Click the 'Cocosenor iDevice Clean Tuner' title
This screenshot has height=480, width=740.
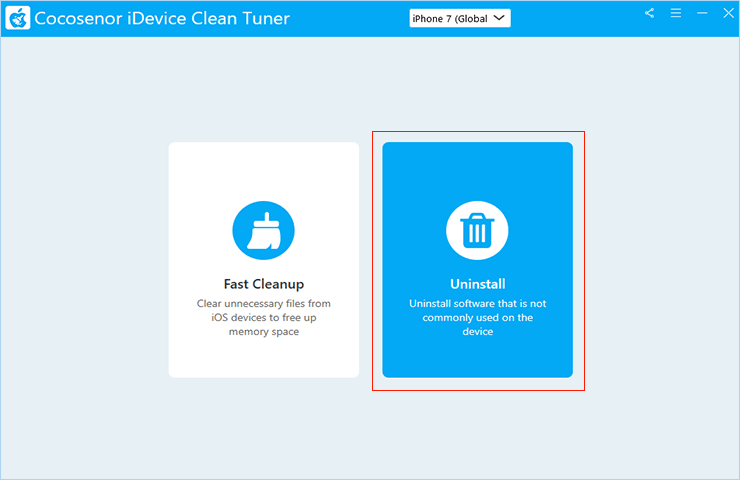click(x=162, y=18)
